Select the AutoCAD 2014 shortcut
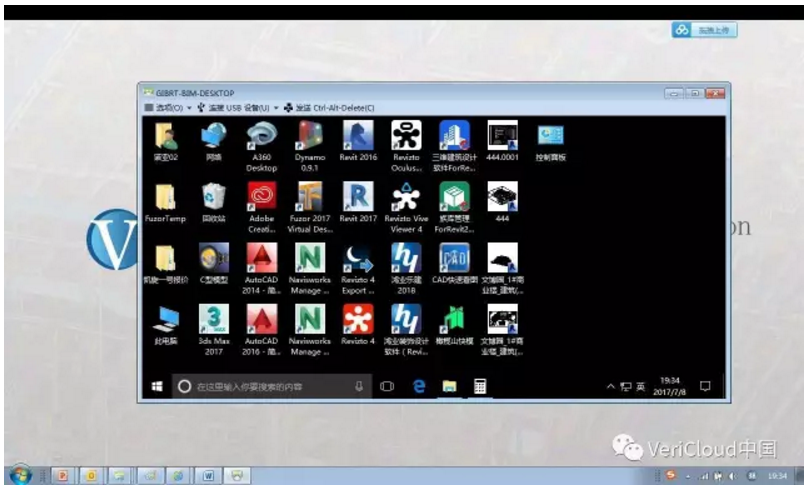 point(261,269)
